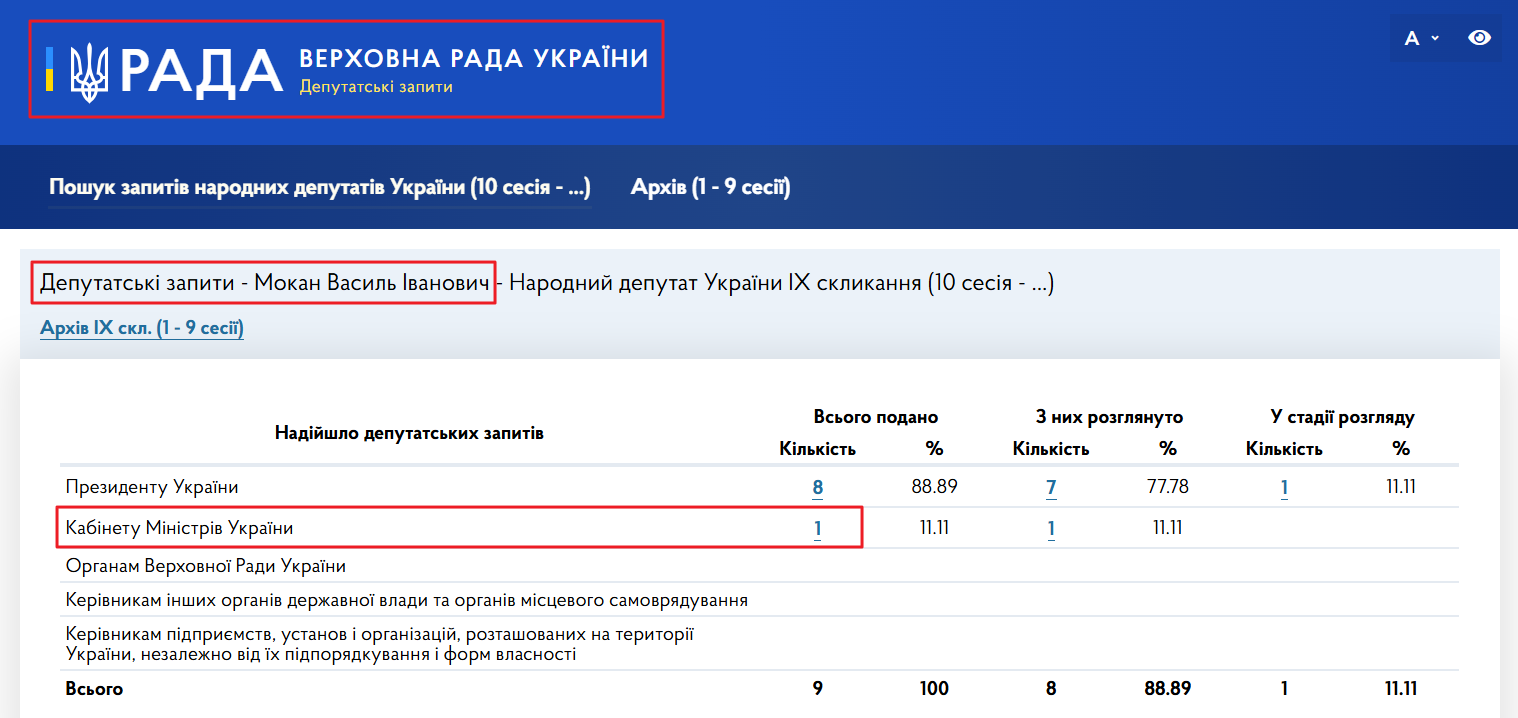
Task: Toggle accessibility eye icon
Action: [x=1479, y=38]
